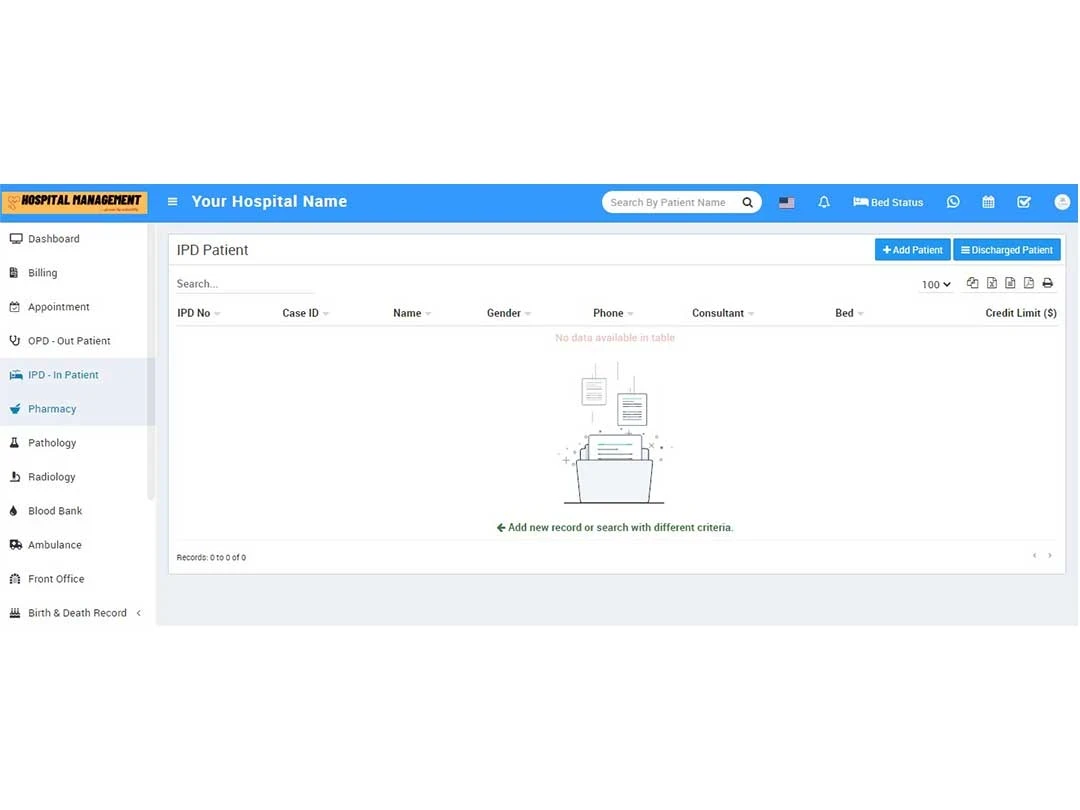
Task: Click the Add Patient button
Action: click(912, 249)
